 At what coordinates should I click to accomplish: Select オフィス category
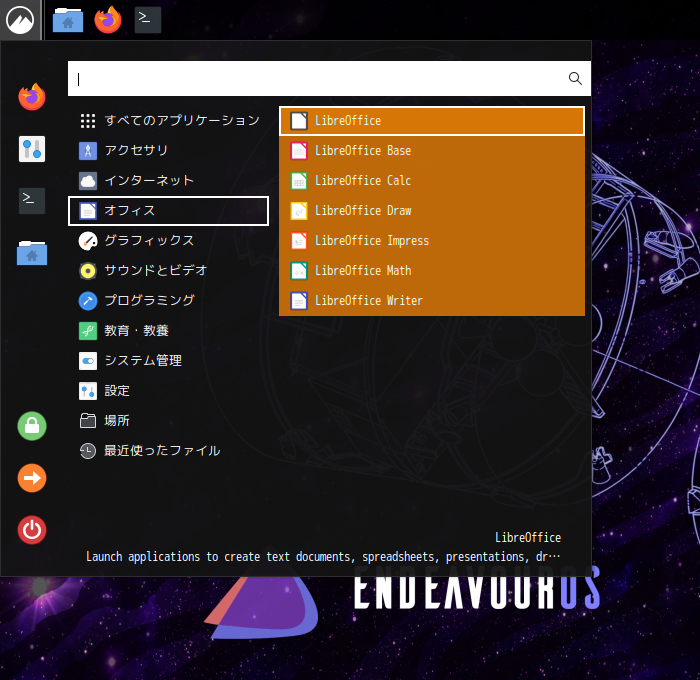pyautogui.click(x=168, y=211)
